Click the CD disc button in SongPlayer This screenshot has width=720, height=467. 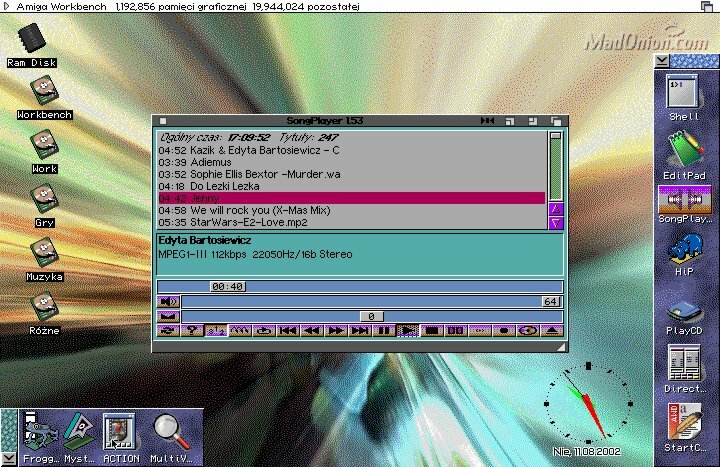527,331
